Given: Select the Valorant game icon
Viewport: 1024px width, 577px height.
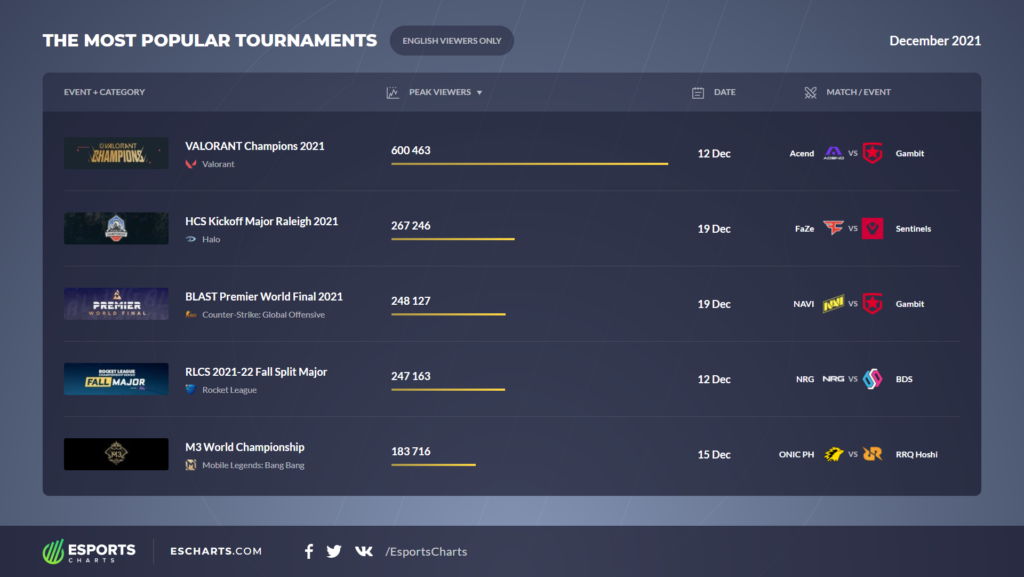Looking at the screenshot, I should [190, 164].
